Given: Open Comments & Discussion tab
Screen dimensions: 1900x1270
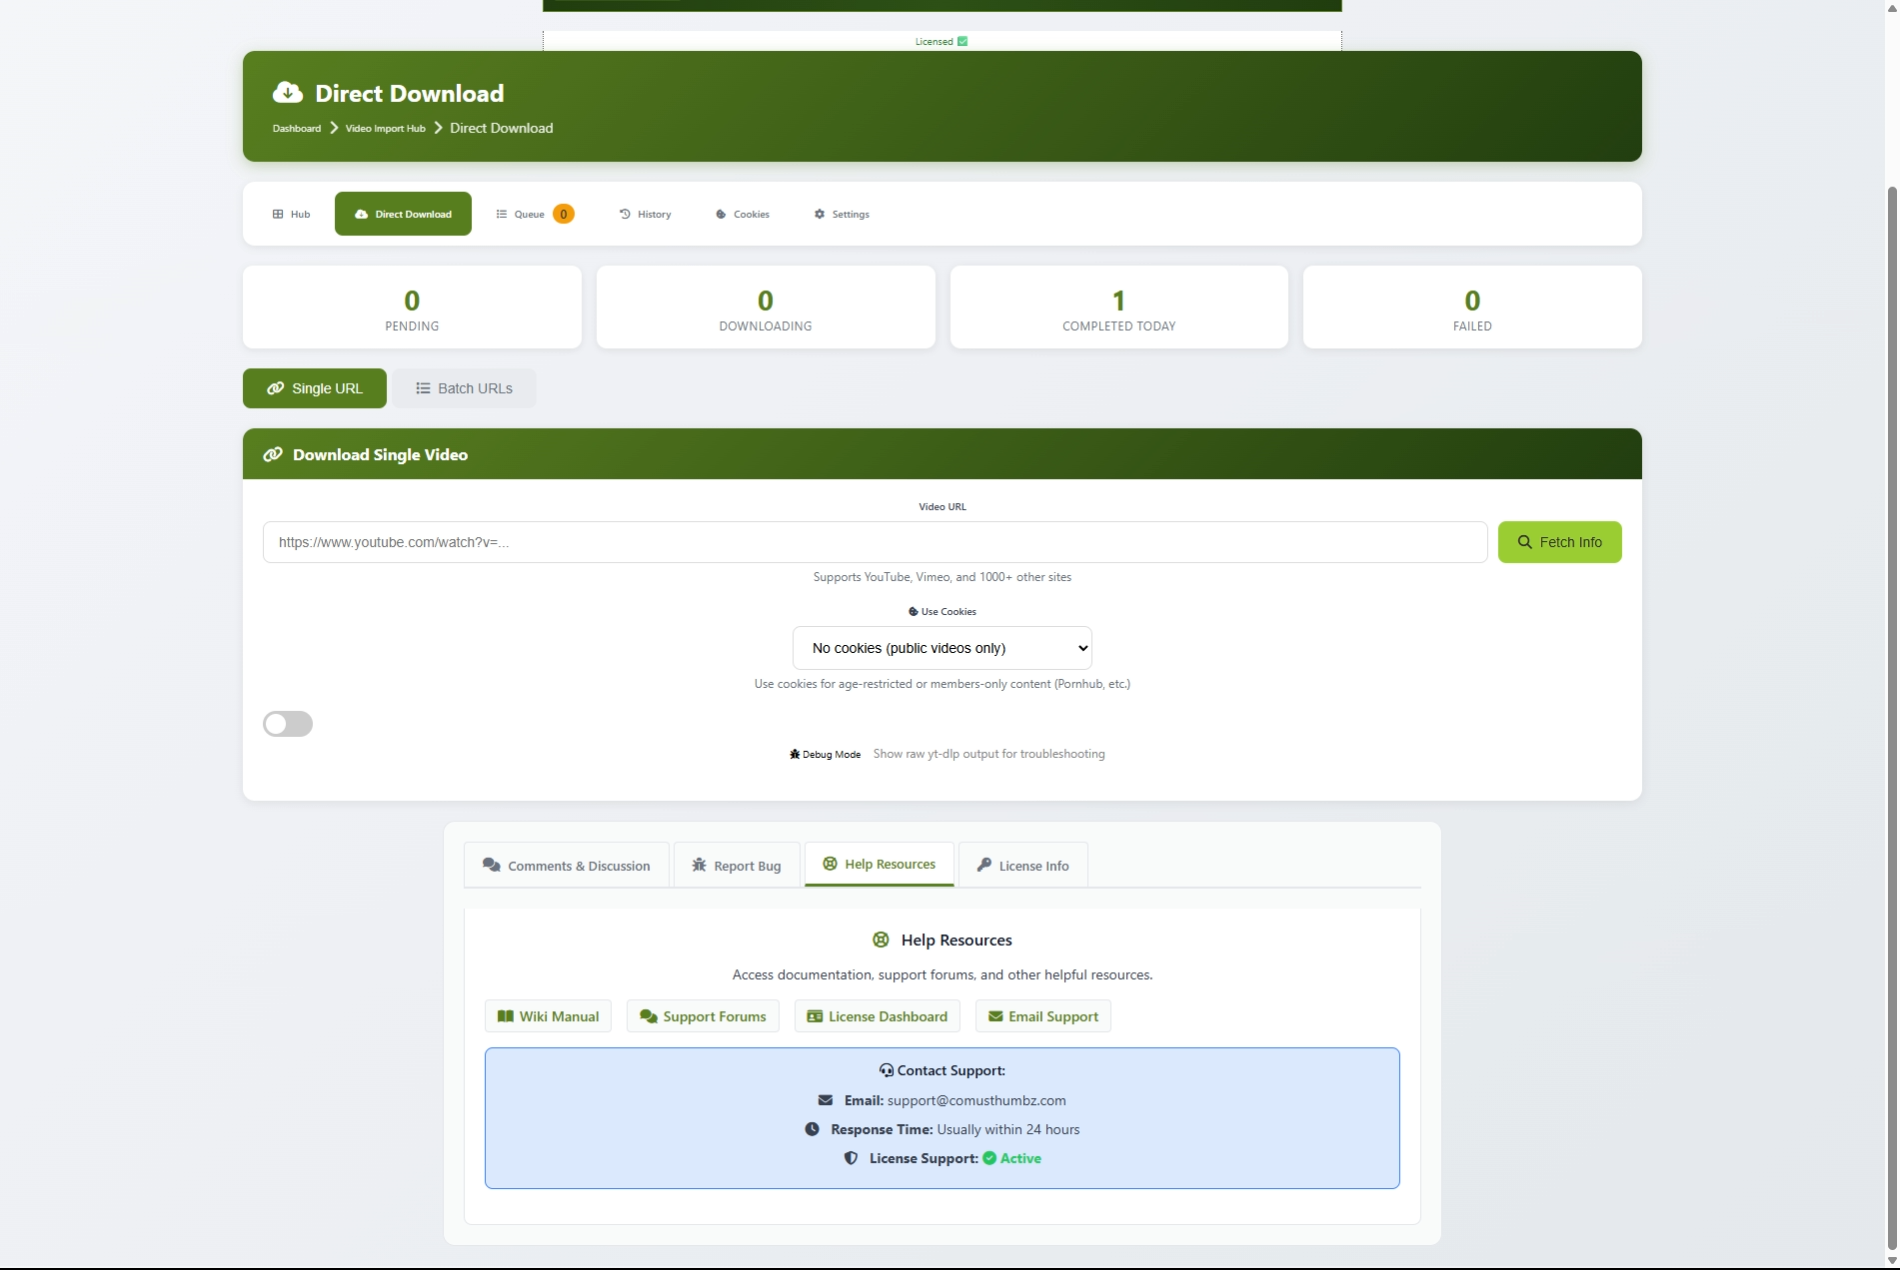Looking at the screenshot, I should [x=566, y=866].
